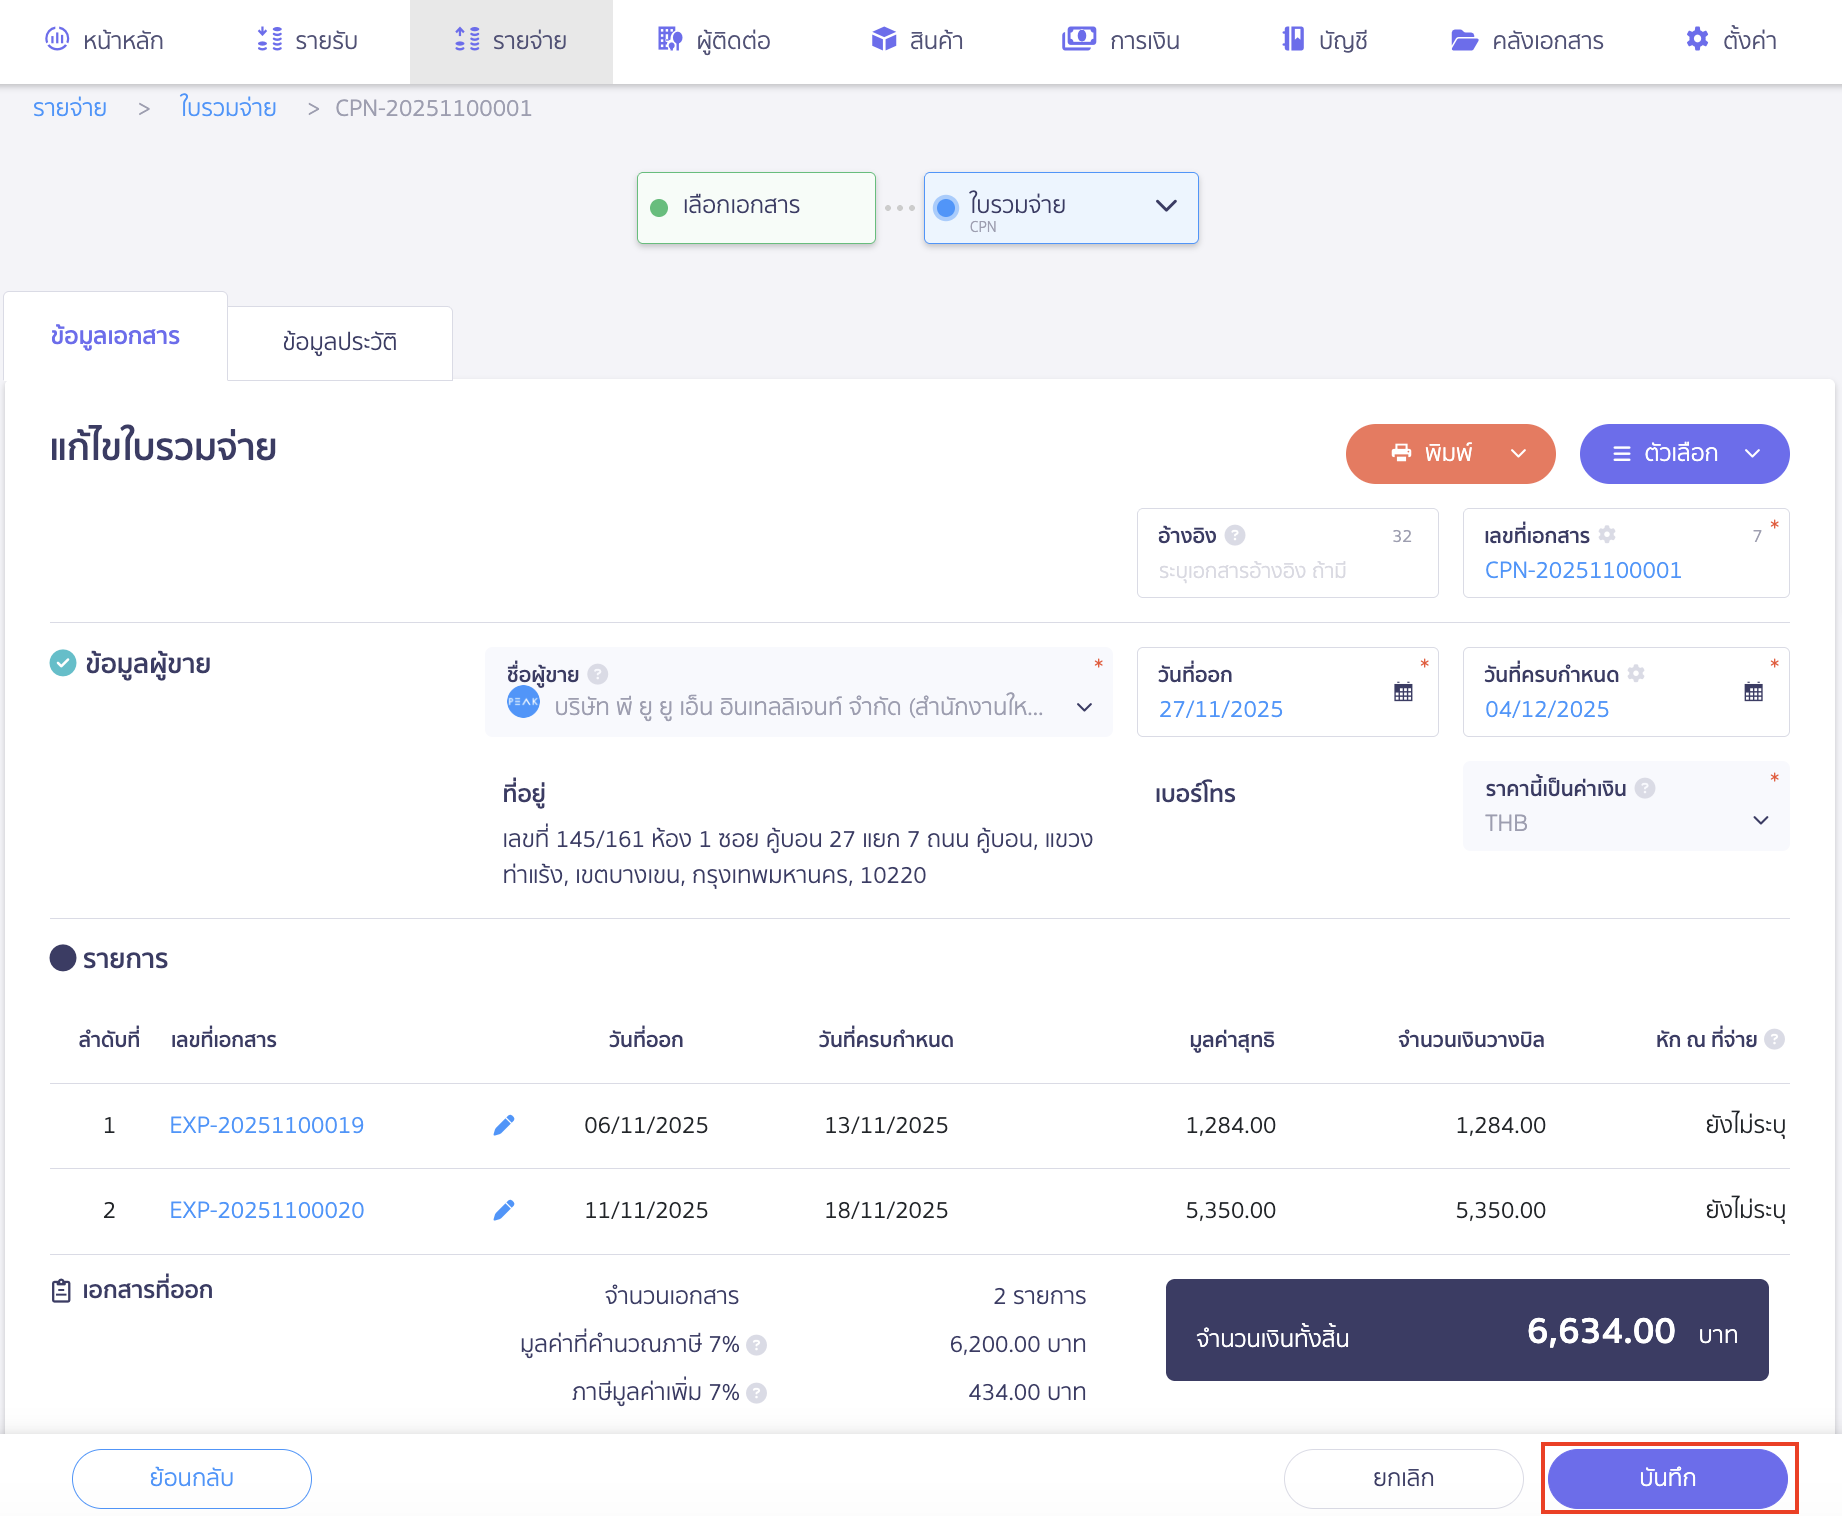Viewport: 1842px width, 1516px height.
Task: Click the help icon next to ภาษีมูลค่าเพิ่ม 7%
Action: click(x=757, y=1392)
